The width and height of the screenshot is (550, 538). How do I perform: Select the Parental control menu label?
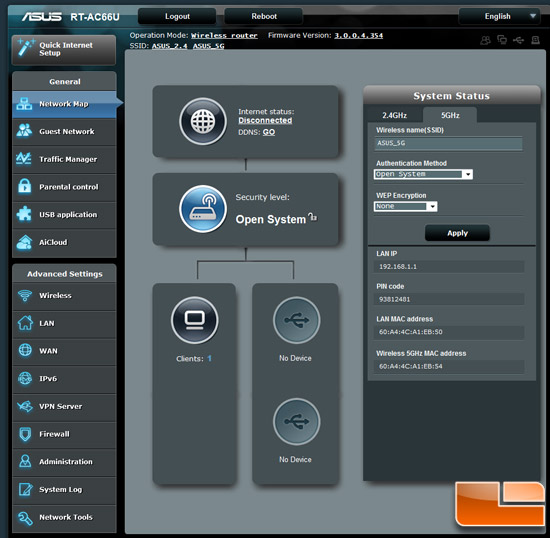tap(69, 187)
